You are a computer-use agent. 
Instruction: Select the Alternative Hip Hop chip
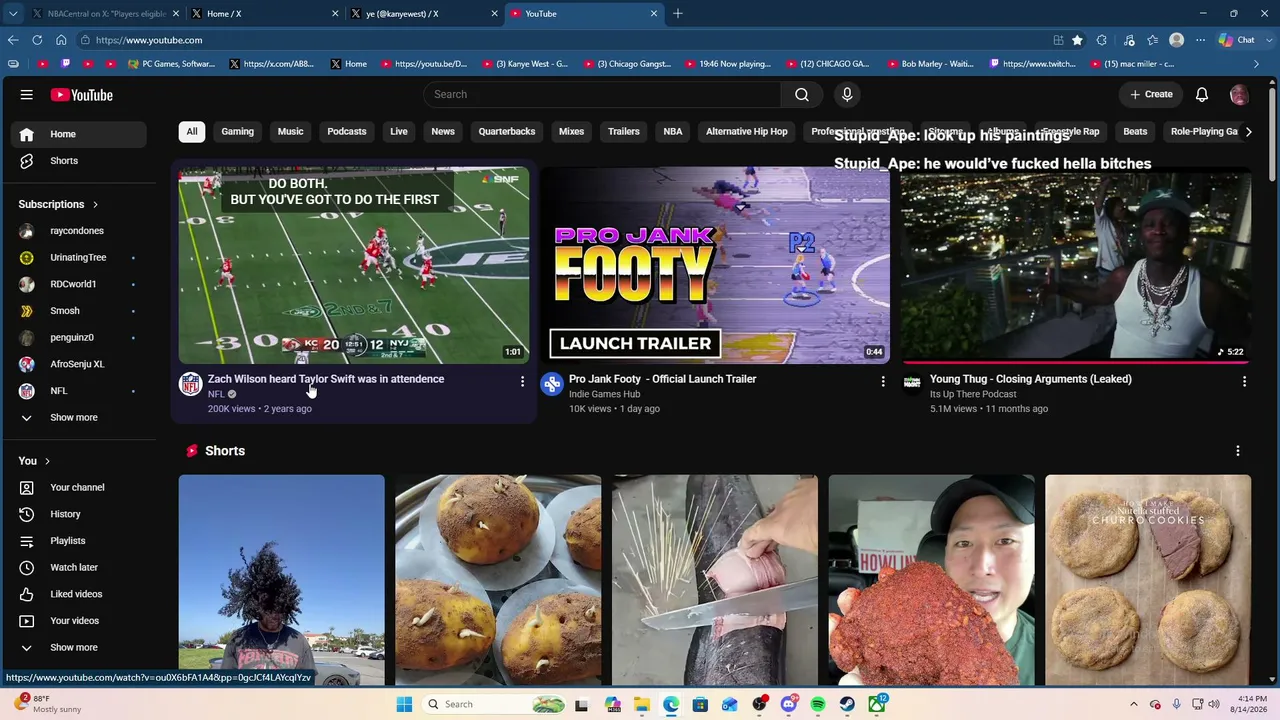tap(747, 131)
